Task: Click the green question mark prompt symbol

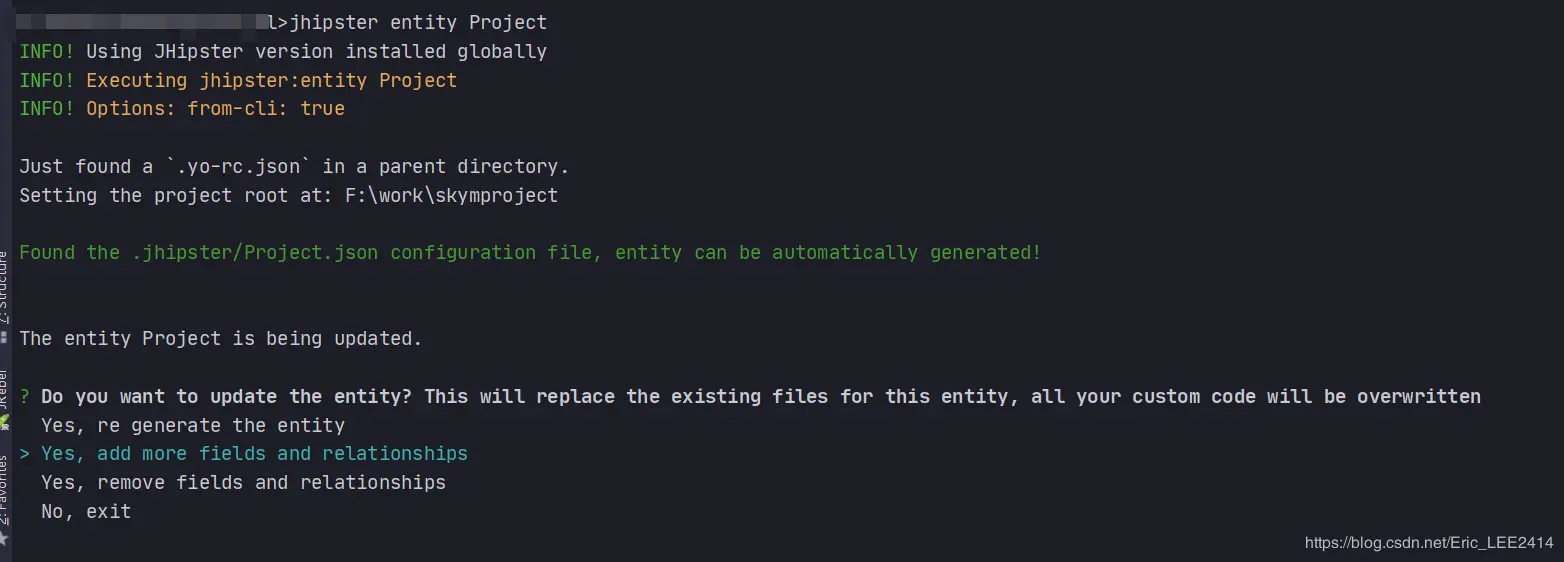Action: tap(25, 397)
